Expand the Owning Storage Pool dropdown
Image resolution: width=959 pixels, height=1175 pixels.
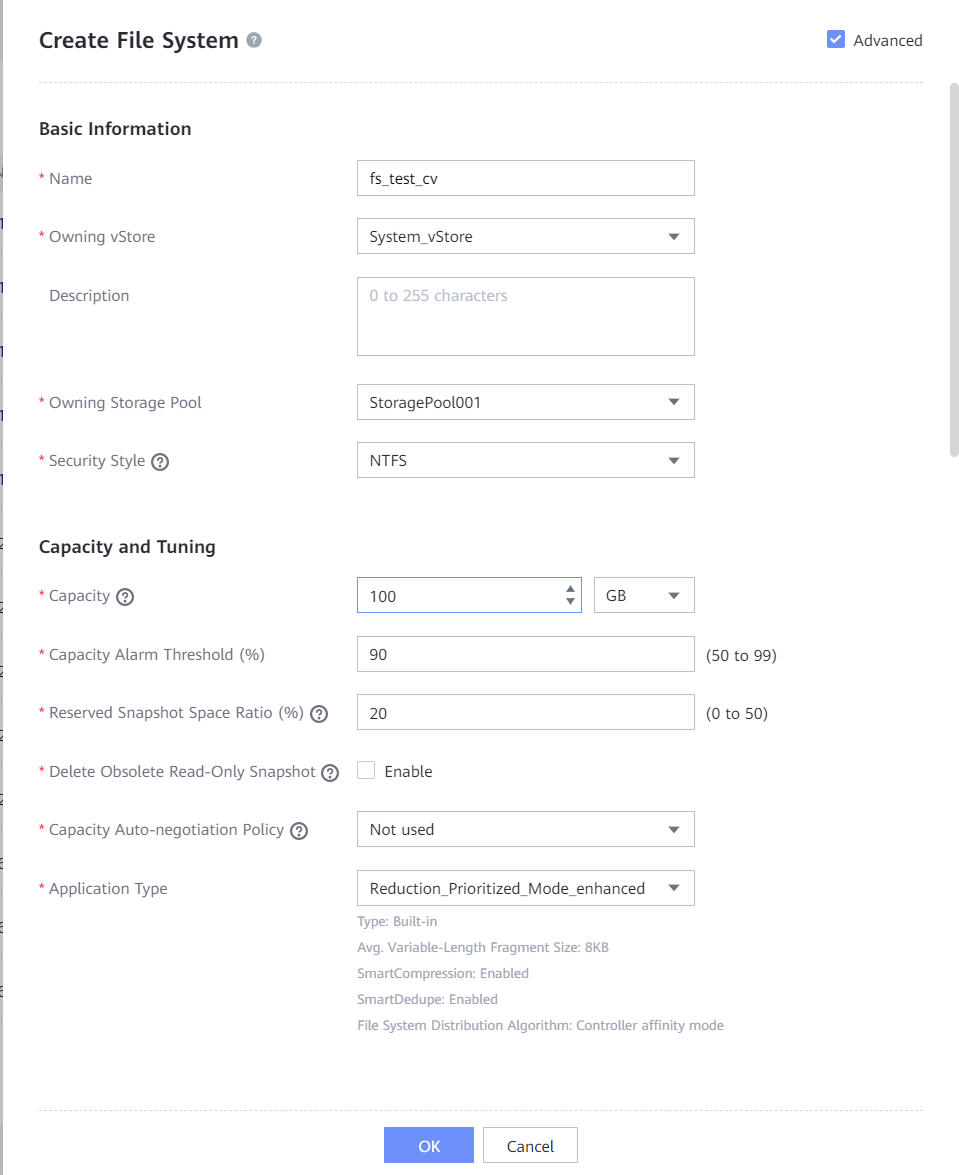525,403
